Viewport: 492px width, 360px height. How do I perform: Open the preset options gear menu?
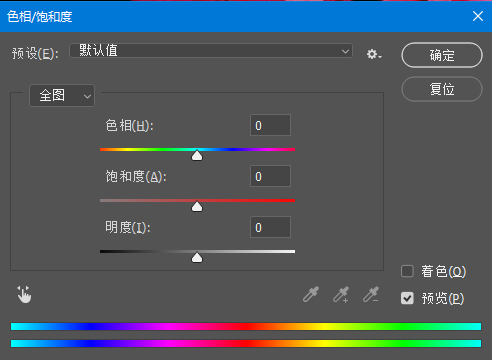tap(374, 54)
